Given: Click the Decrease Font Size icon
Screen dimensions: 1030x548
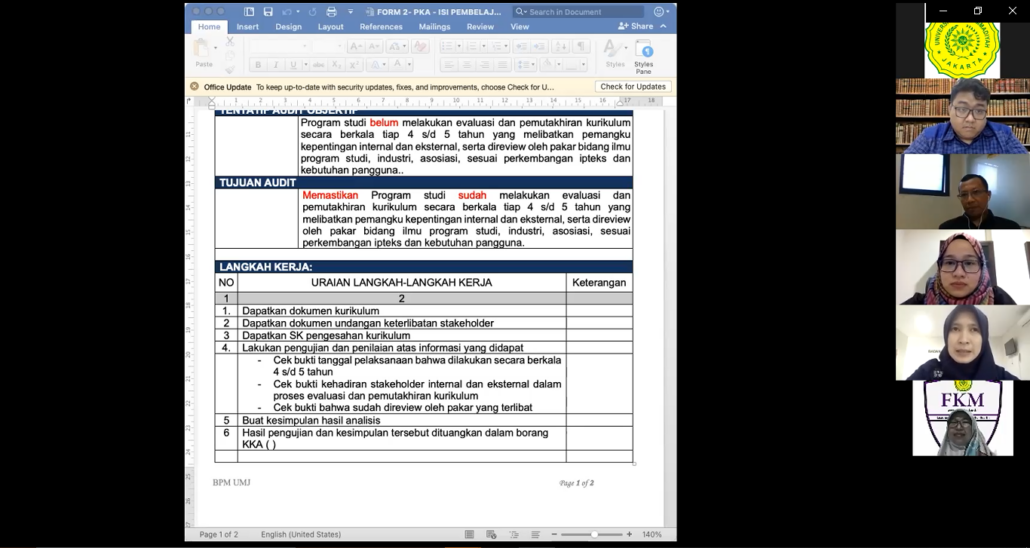Looking at the screenshot, I should pyautogui.click(x=374, y=47).
